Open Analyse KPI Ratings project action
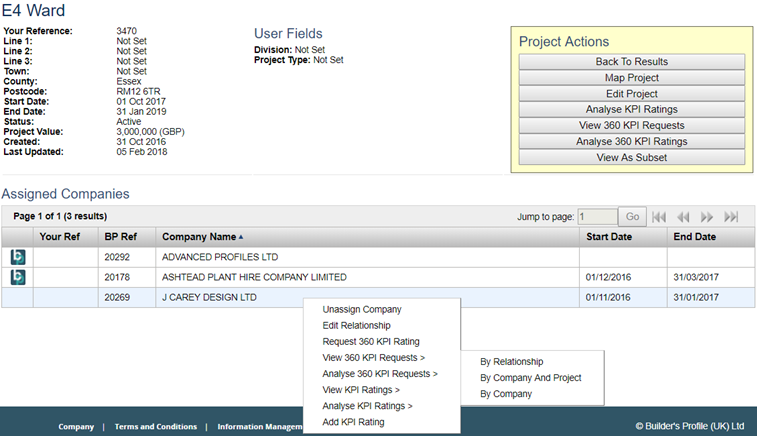 coord(631,109)
